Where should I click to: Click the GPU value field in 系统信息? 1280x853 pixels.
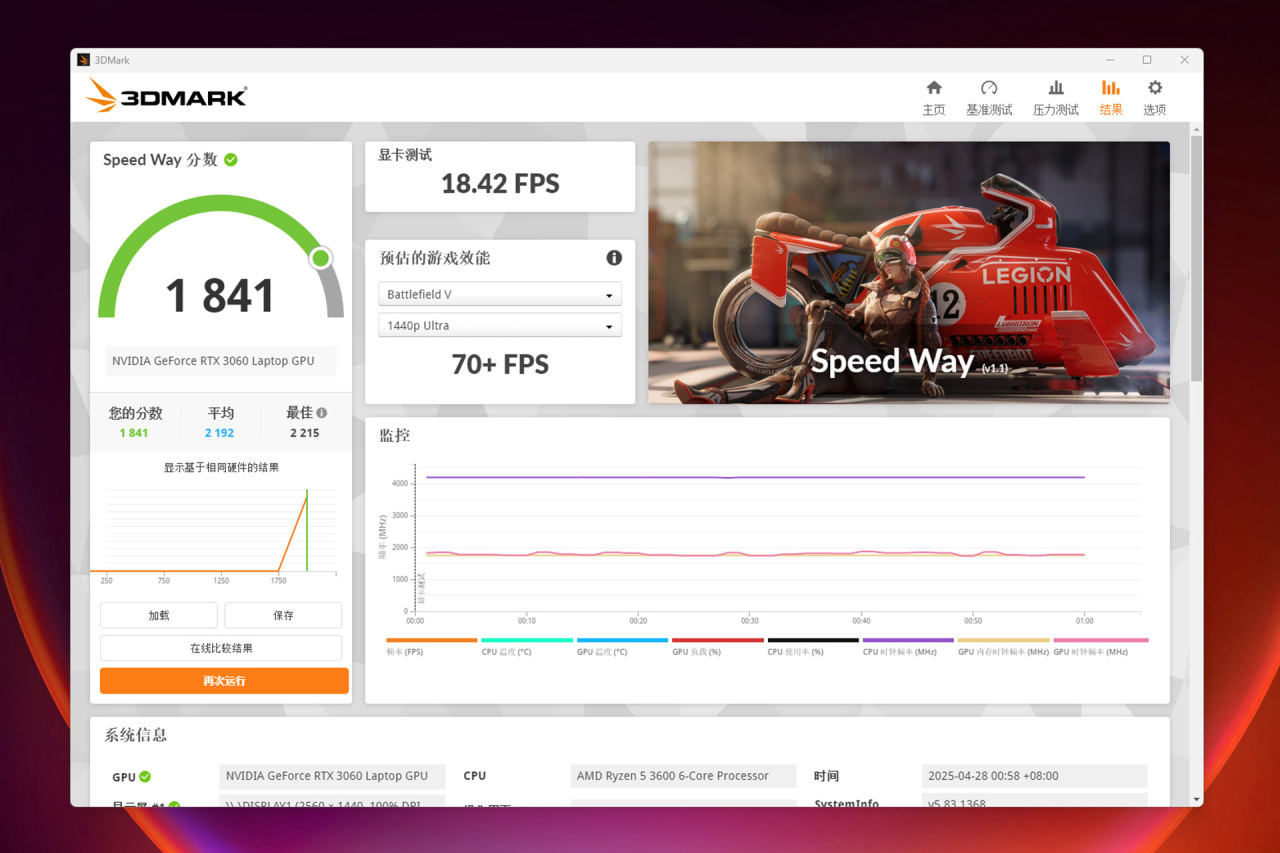[x=332, y=776]
